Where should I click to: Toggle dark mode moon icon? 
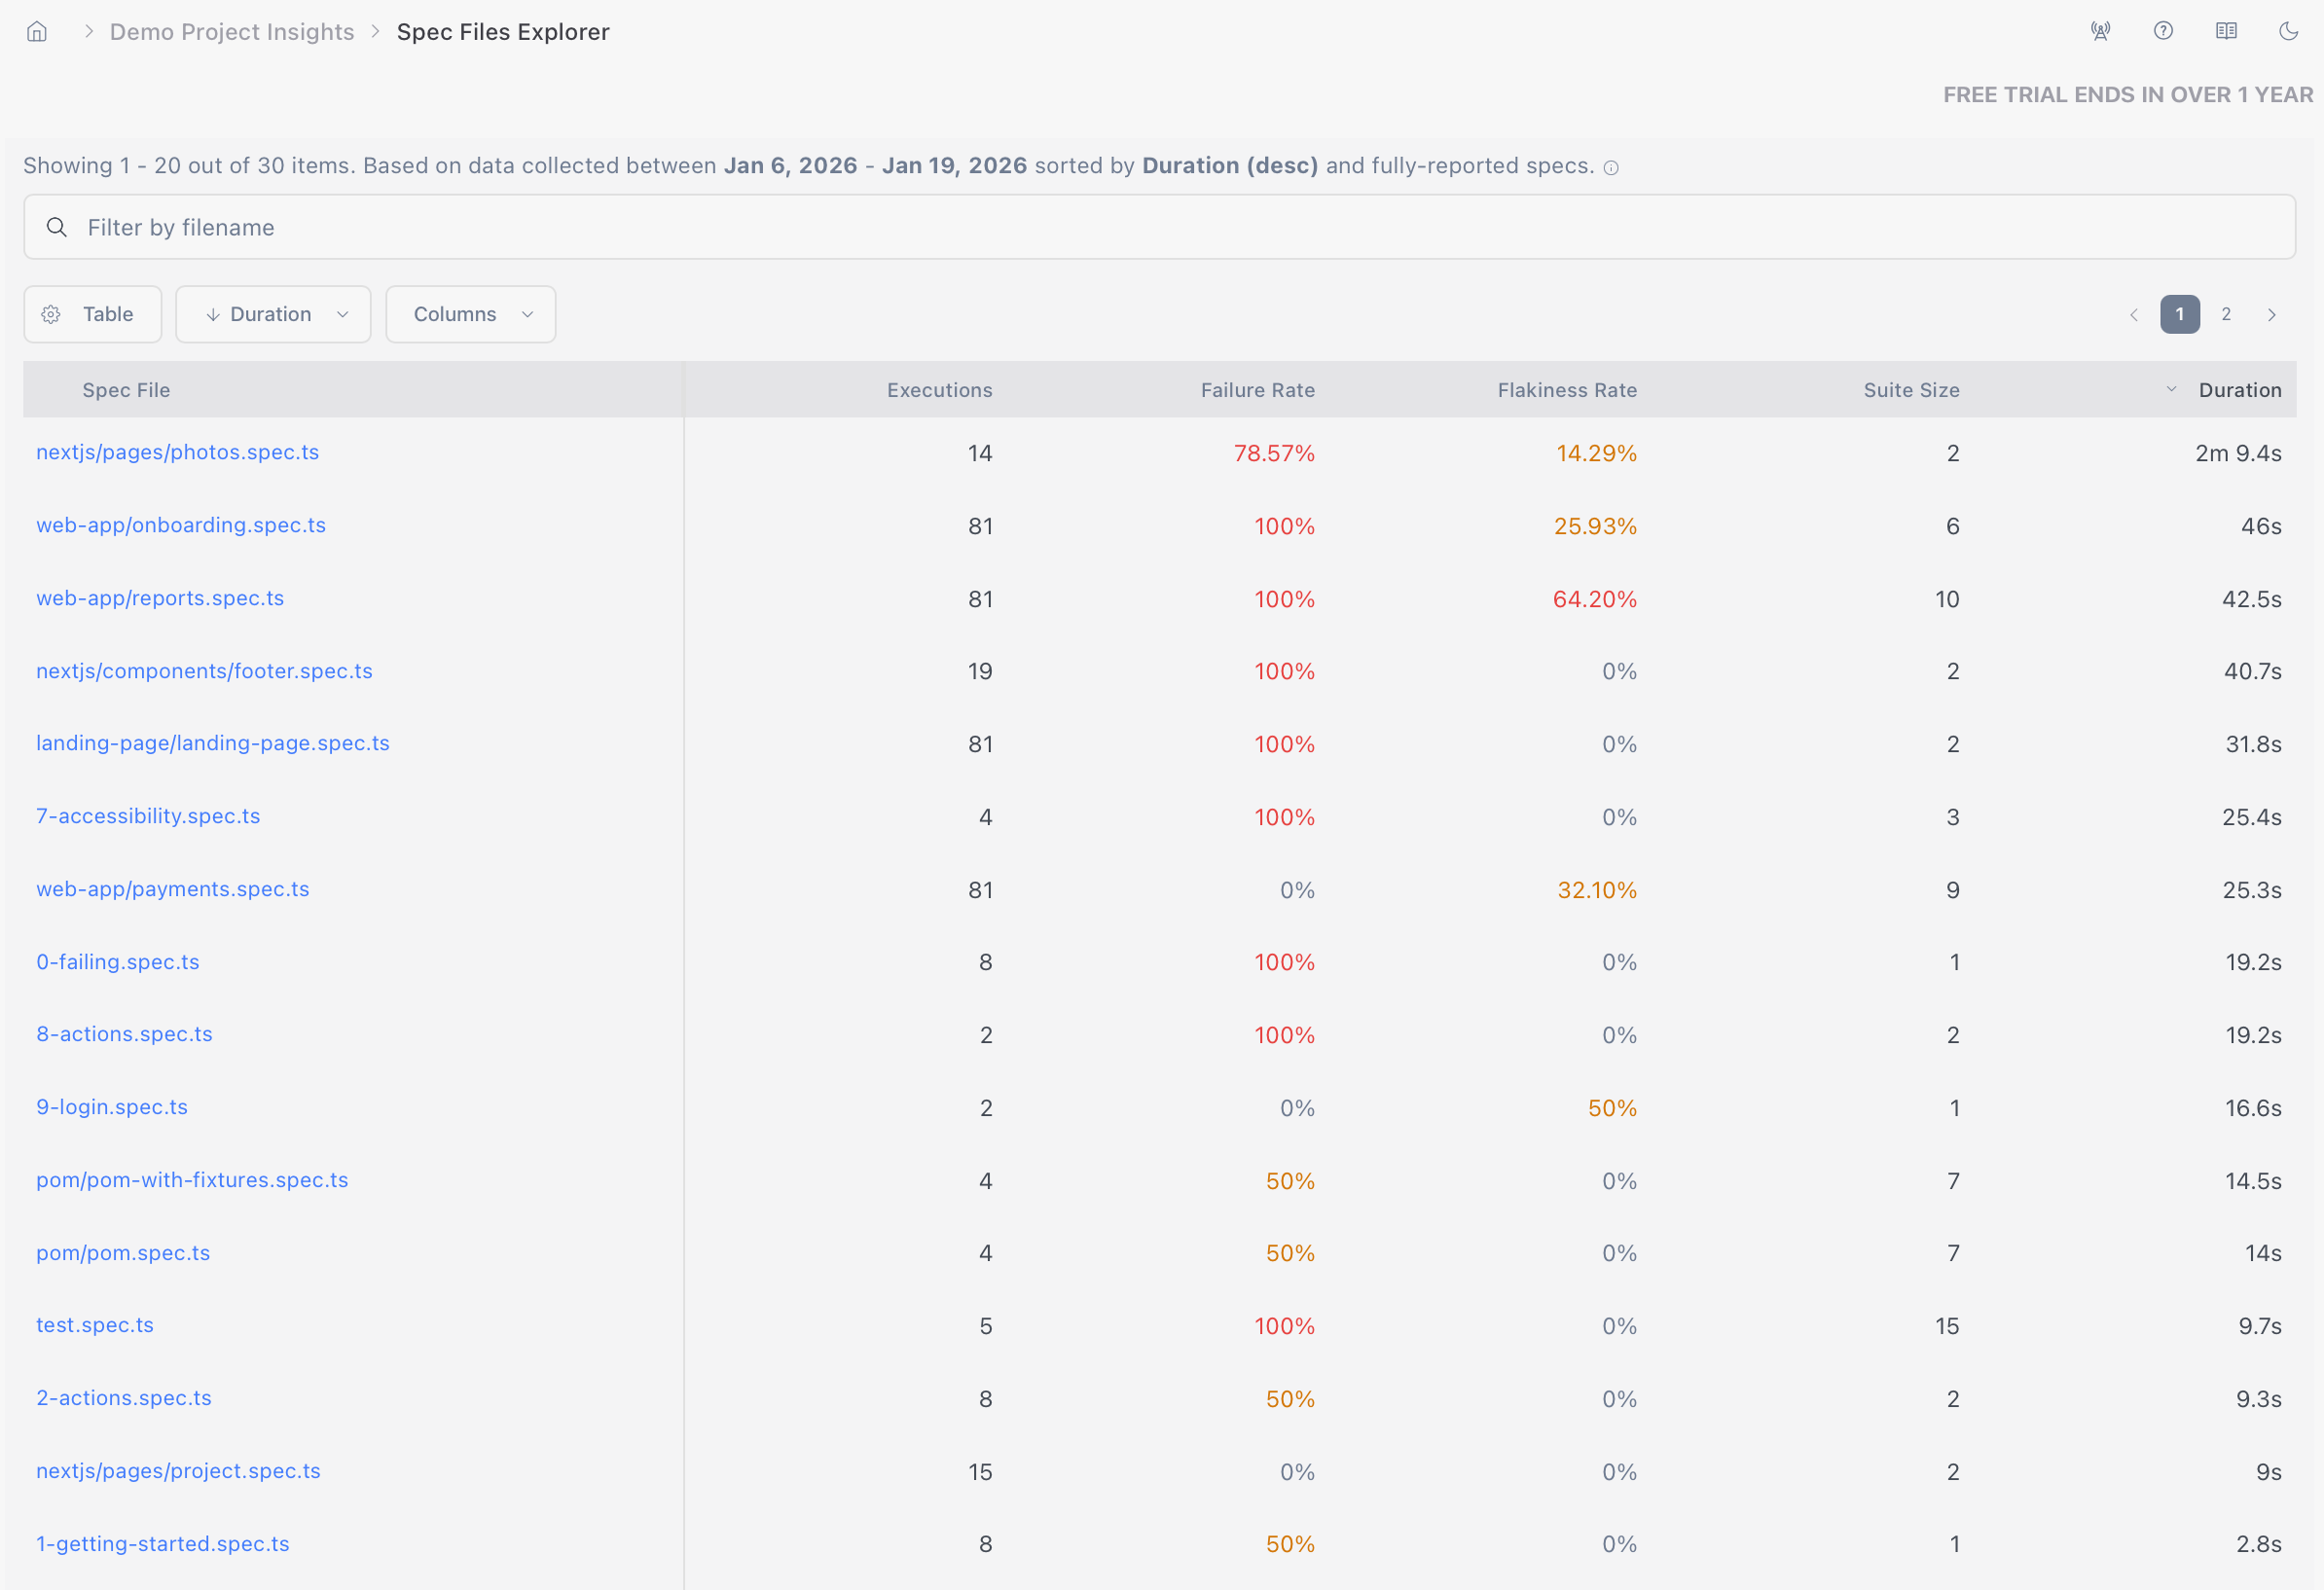click(2288, 31)
